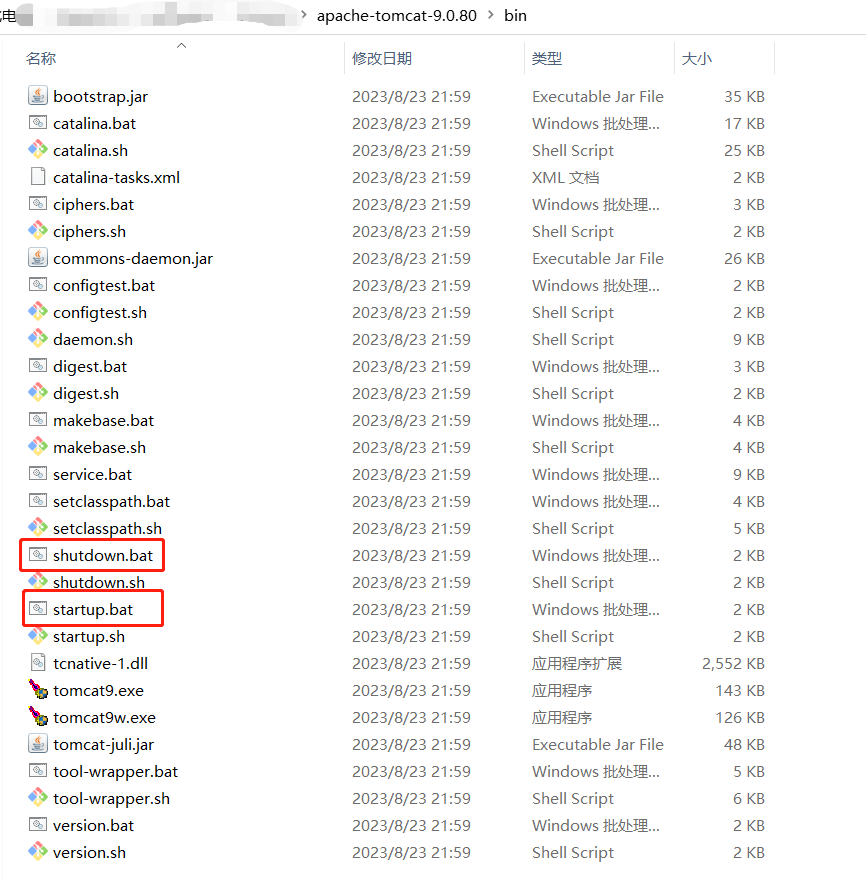Click the shutdown.bat file icon

(38, 554)
